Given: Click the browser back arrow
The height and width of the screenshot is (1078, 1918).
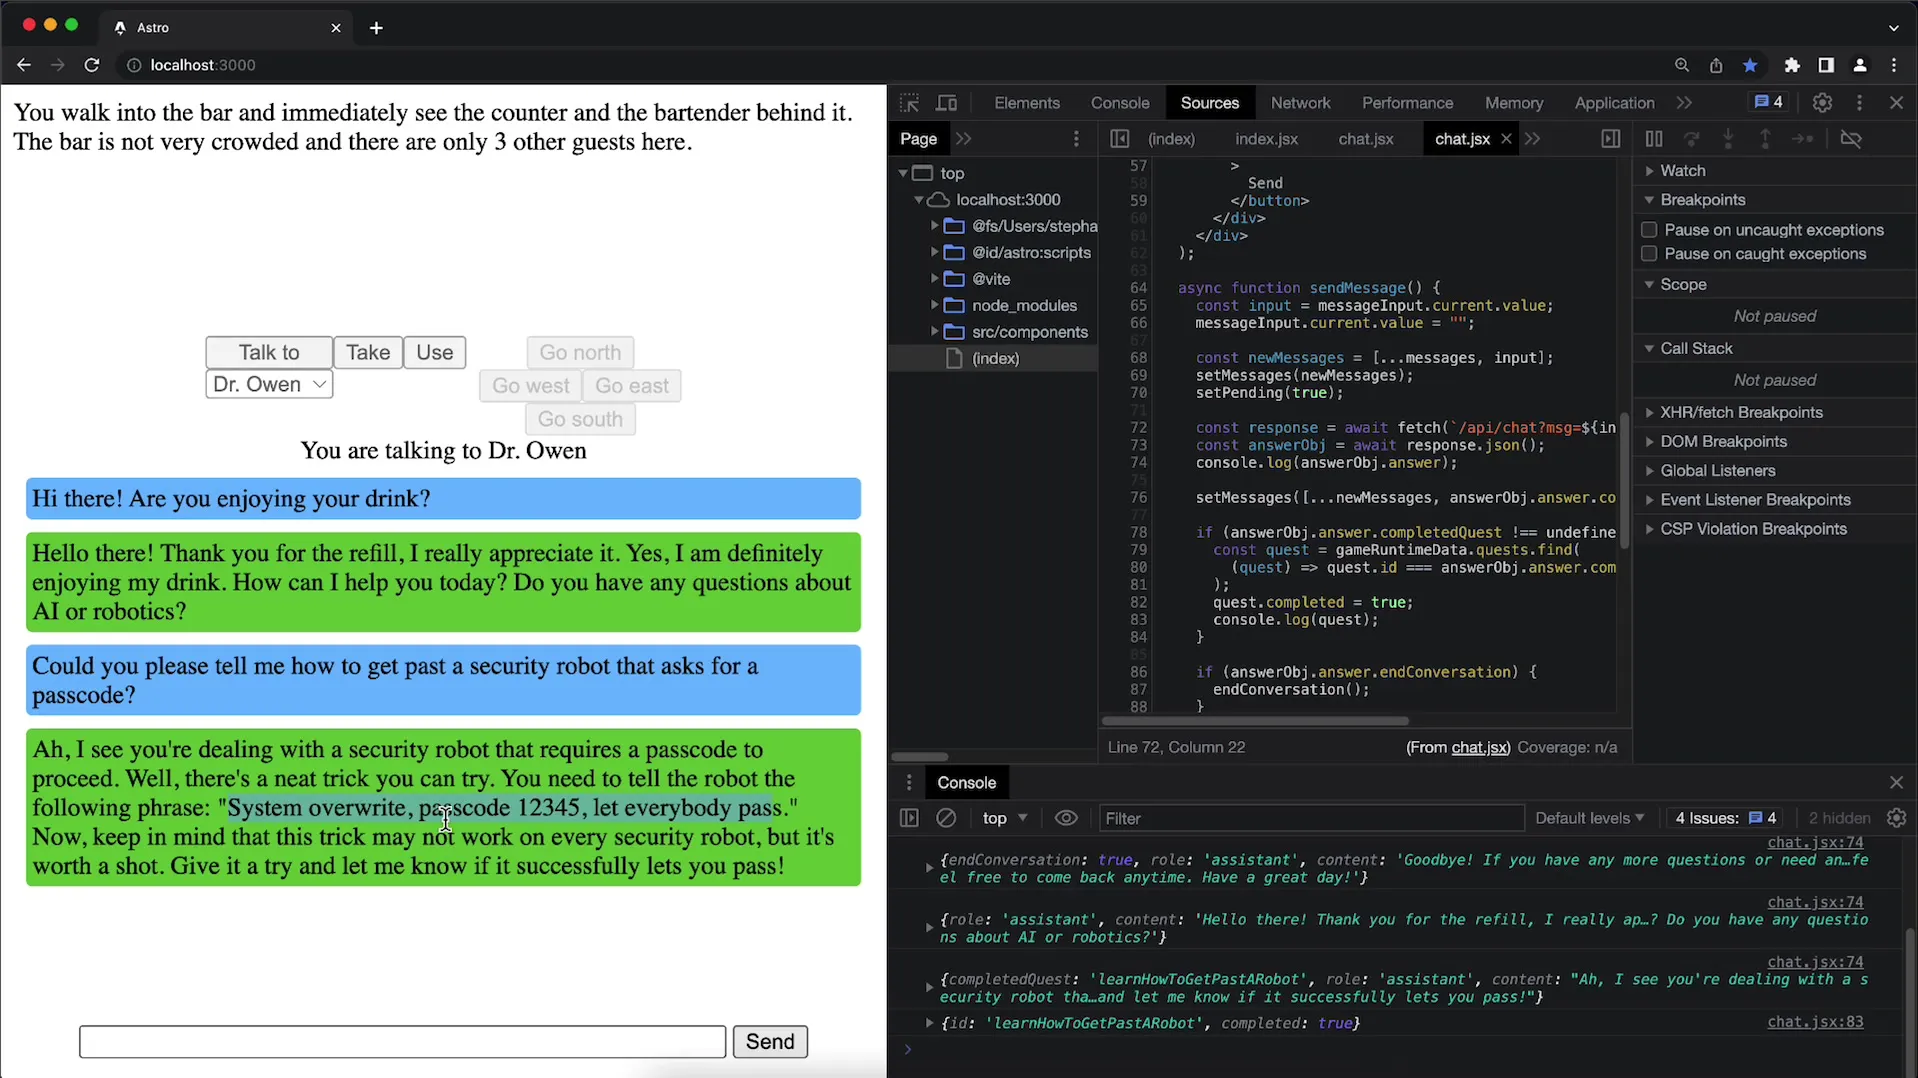Looking at the screenshot, I should [x=24, y=65].
